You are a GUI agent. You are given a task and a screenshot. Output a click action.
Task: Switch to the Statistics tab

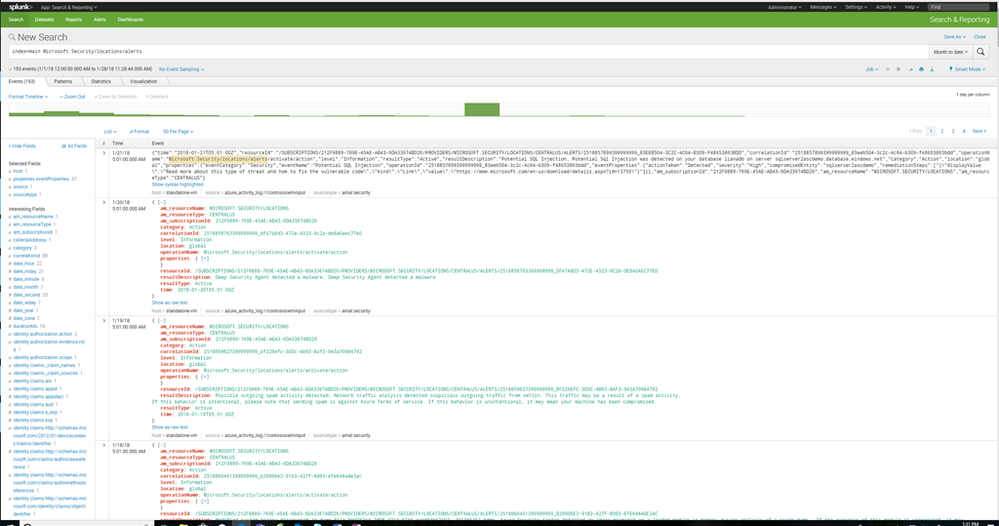[x=101, y=82]
